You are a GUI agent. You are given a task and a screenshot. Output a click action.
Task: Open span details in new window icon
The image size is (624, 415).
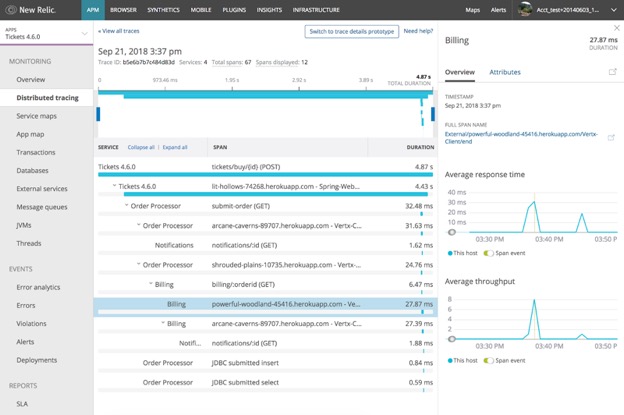tap(612, 72)
